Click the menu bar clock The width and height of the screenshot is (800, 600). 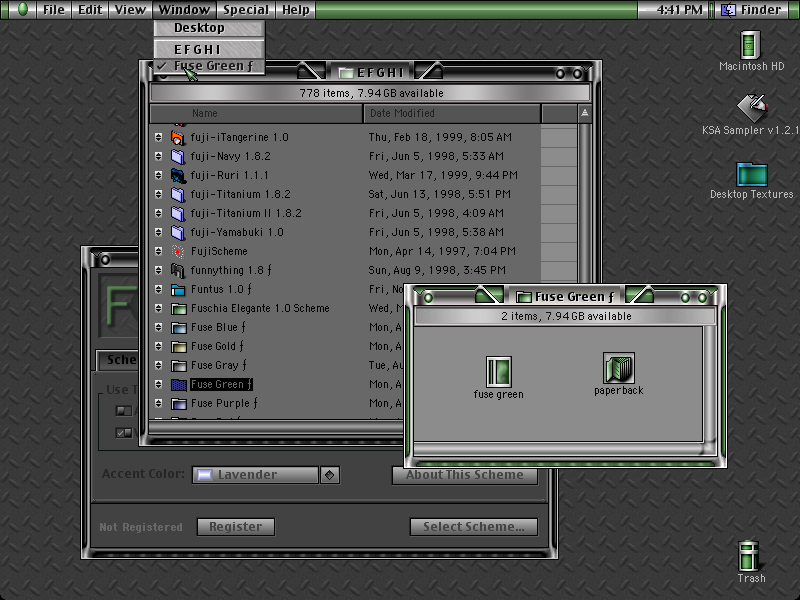pyautogui.click(x=679, y=10)
